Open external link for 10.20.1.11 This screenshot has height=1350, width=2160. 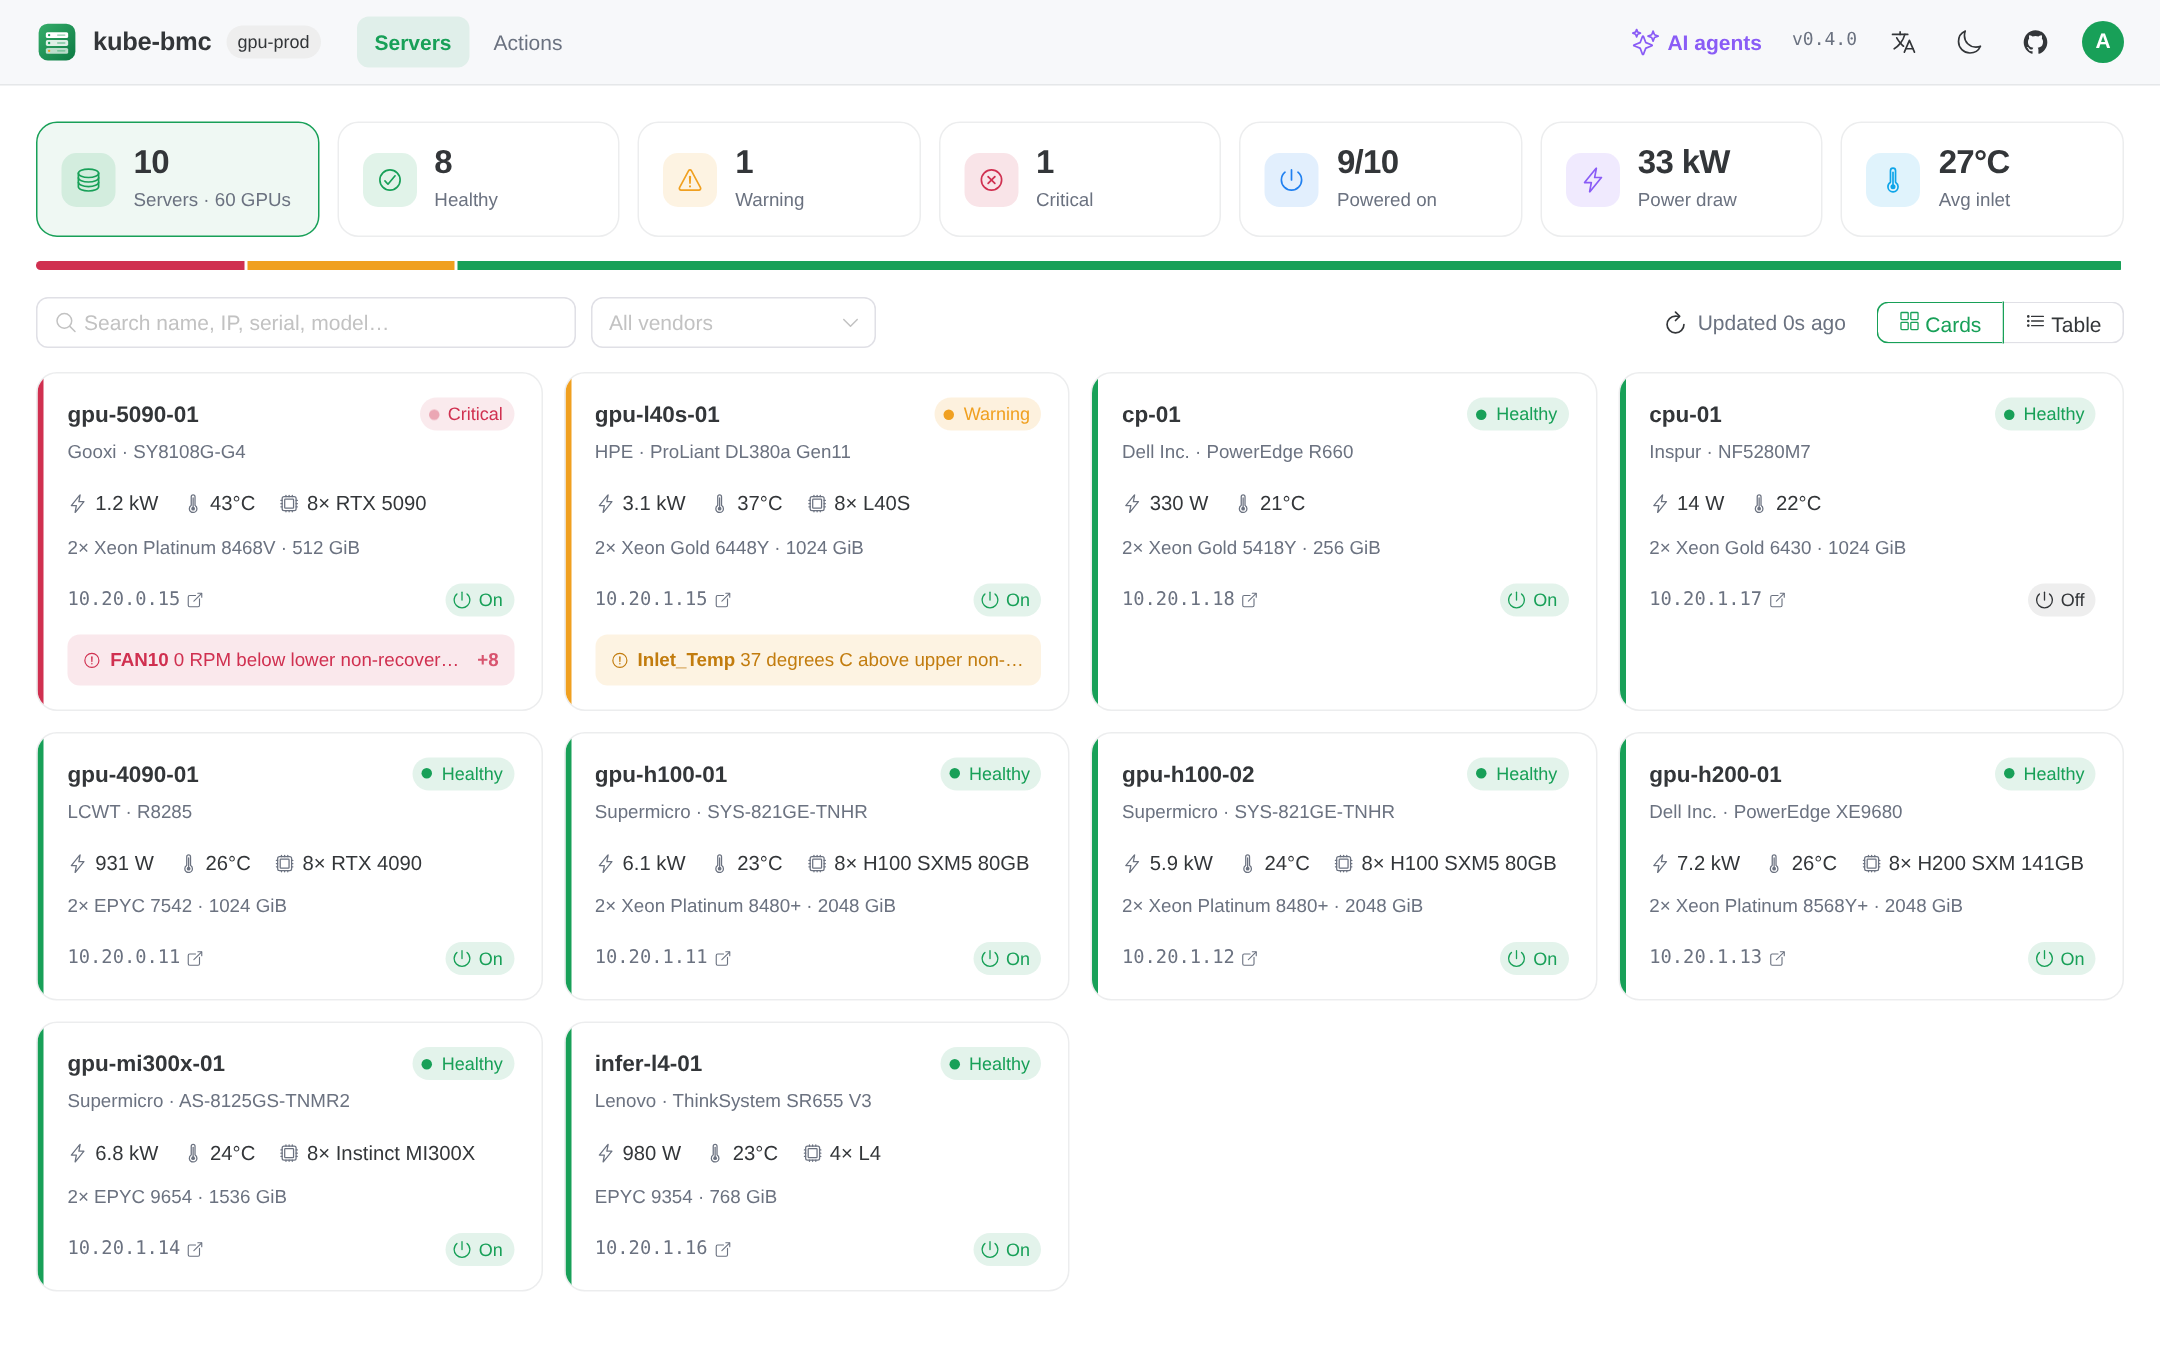point(723,958)
